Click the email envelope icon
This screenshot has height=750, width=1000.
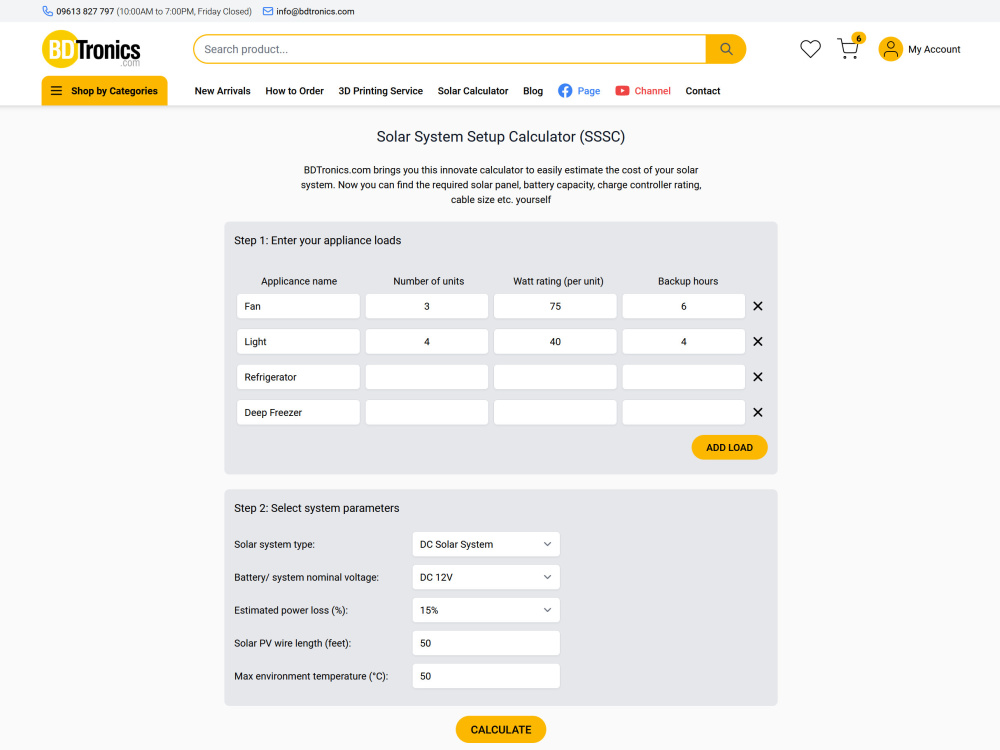coord(268,11)
